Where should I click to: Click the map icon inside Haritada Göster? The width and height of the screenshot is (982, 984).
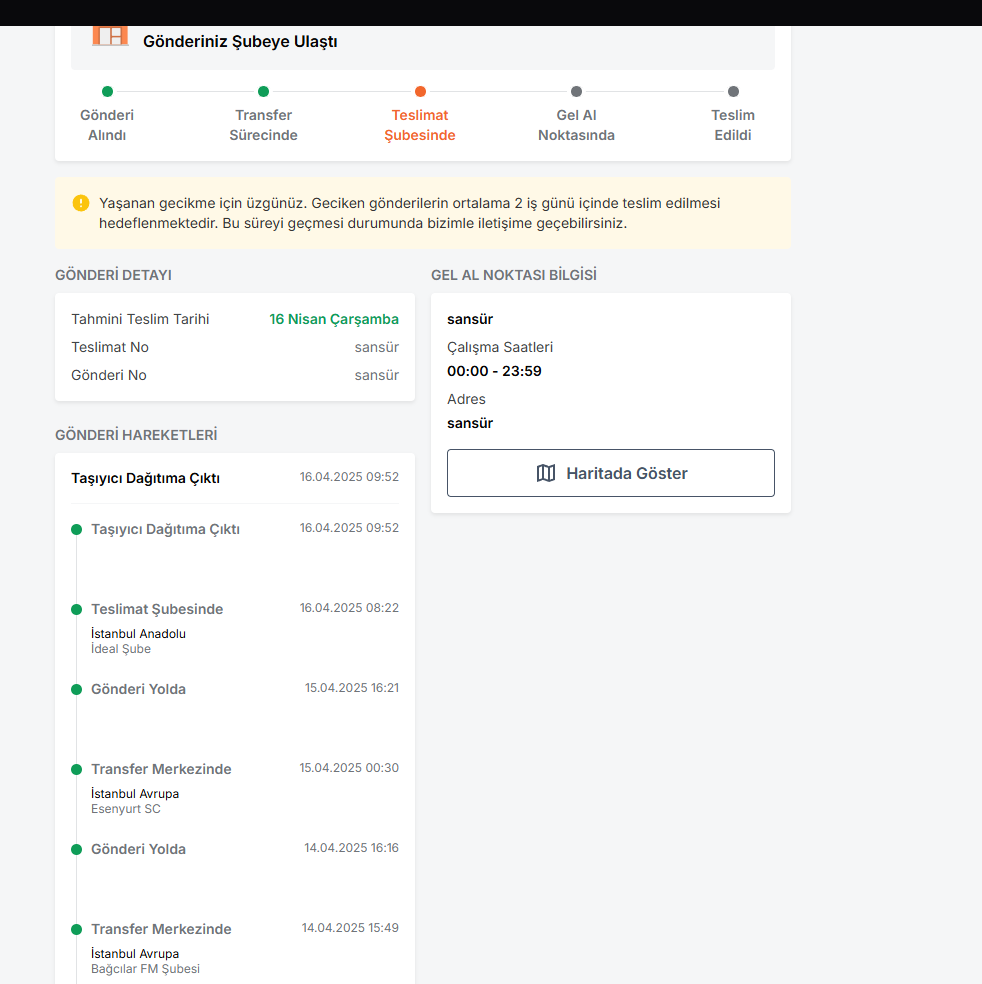click(546, 473)
